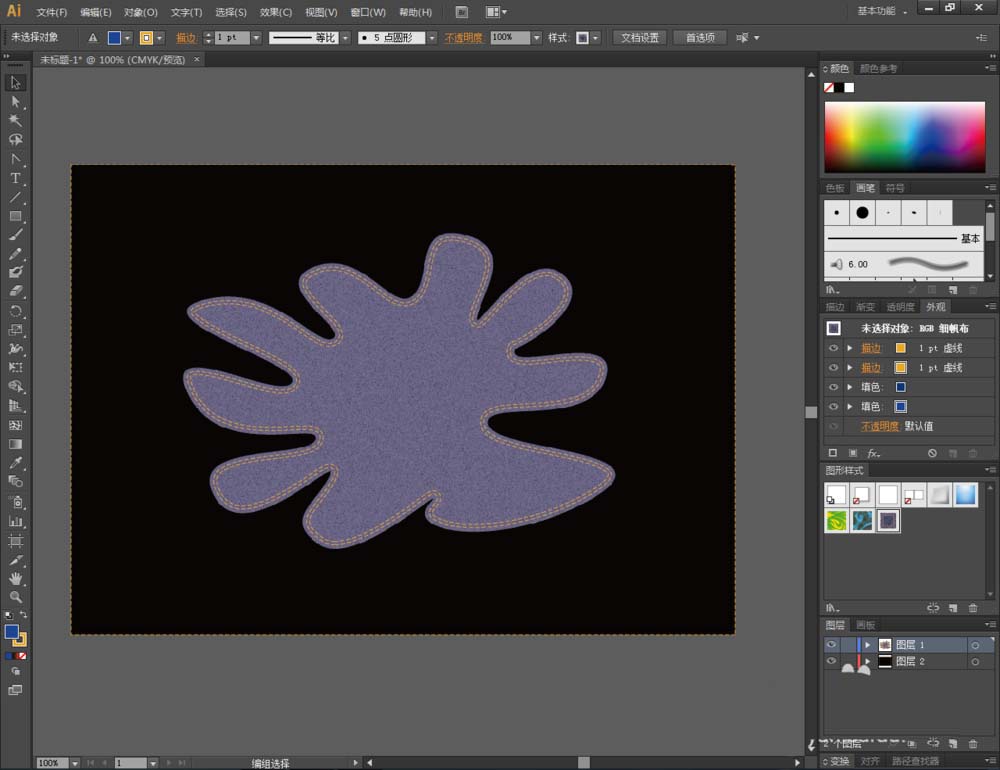Click the opacity 100% input field

coord(508,37)
